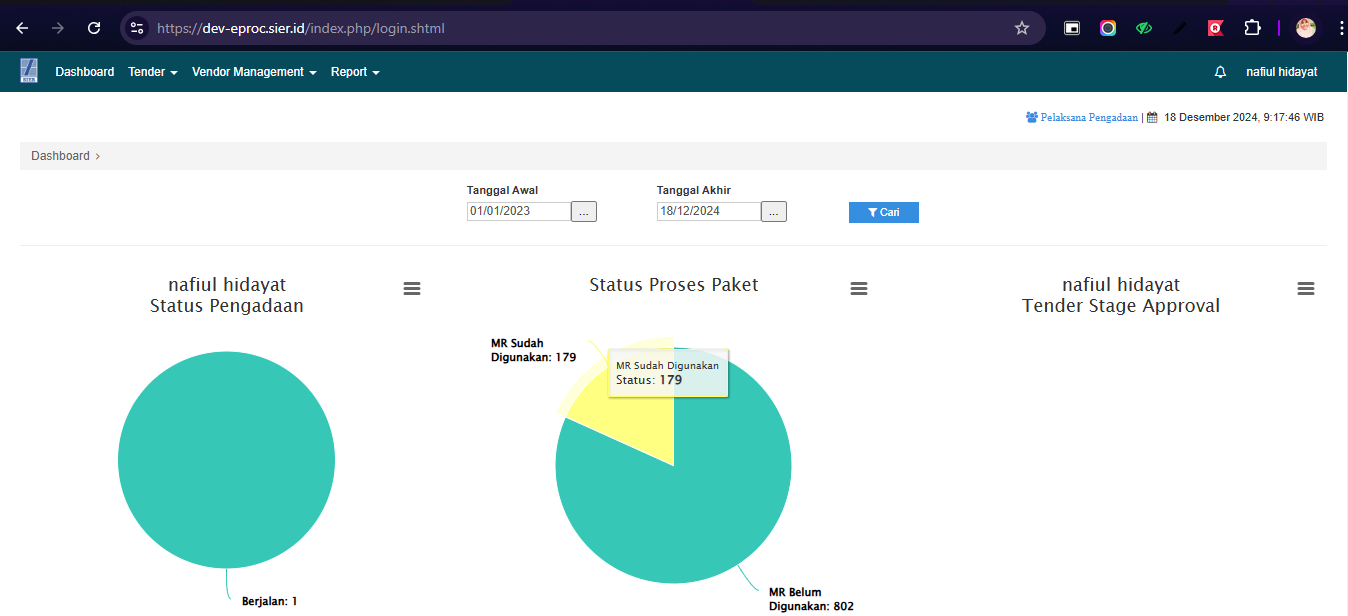
Task: Bookmark this page with star icon
Action: click(1022, 28)
